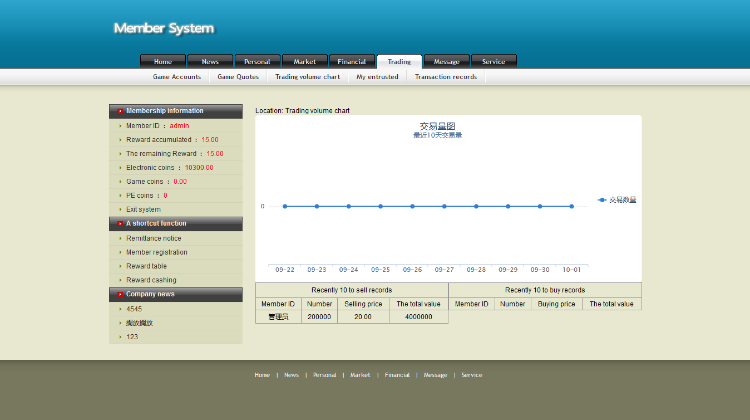
Task: Click the red icon beside A shortcut function
Action: click(120, 223)
